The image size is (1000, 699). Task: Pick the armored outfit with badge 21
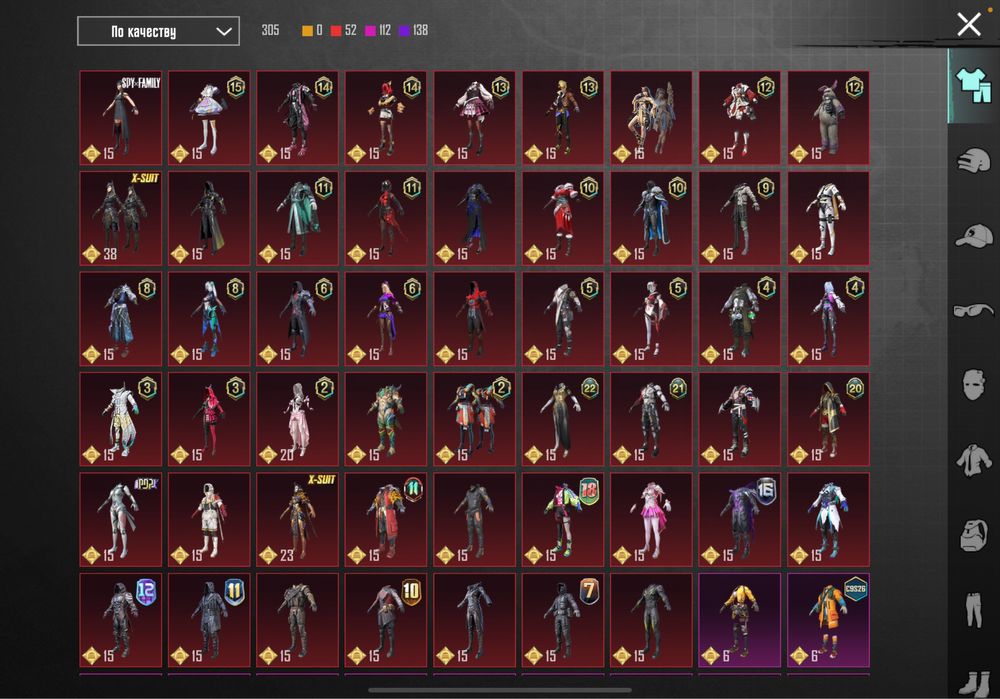click(651, 419)
